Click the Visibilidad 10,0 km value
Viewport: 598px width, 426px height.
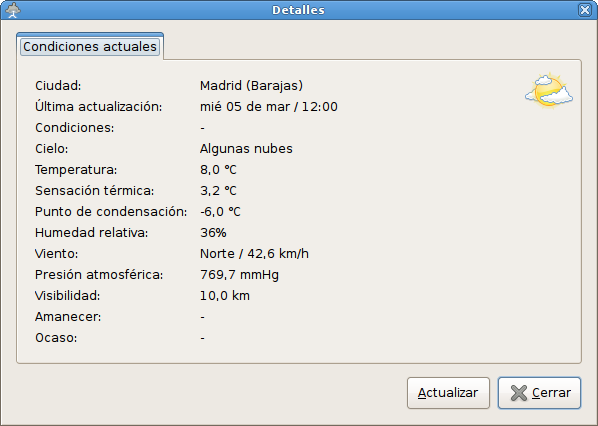225,296
